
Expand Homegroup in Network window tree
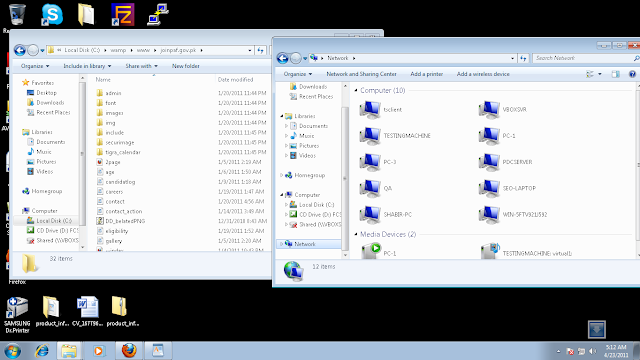point(282,175)
